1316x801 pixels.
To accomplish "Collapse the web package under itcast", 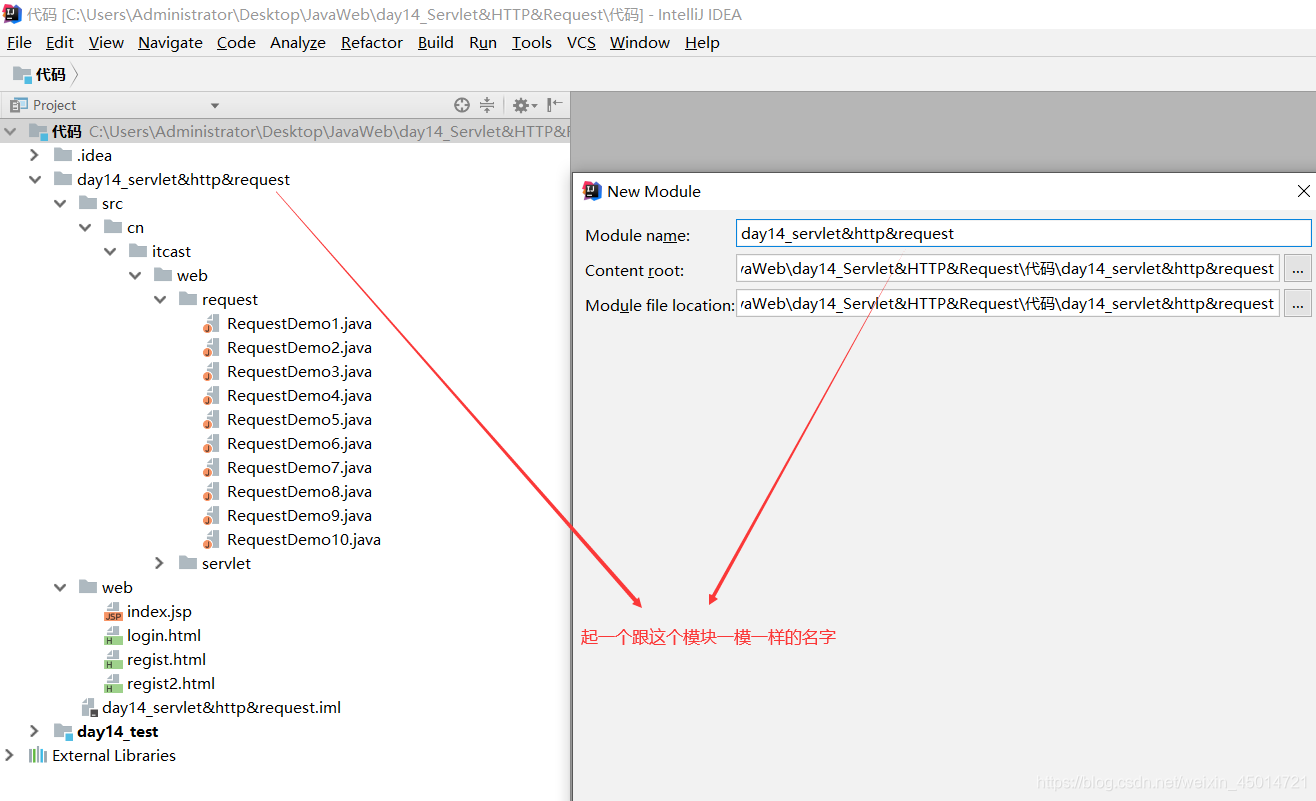I will tap(135, 275).
